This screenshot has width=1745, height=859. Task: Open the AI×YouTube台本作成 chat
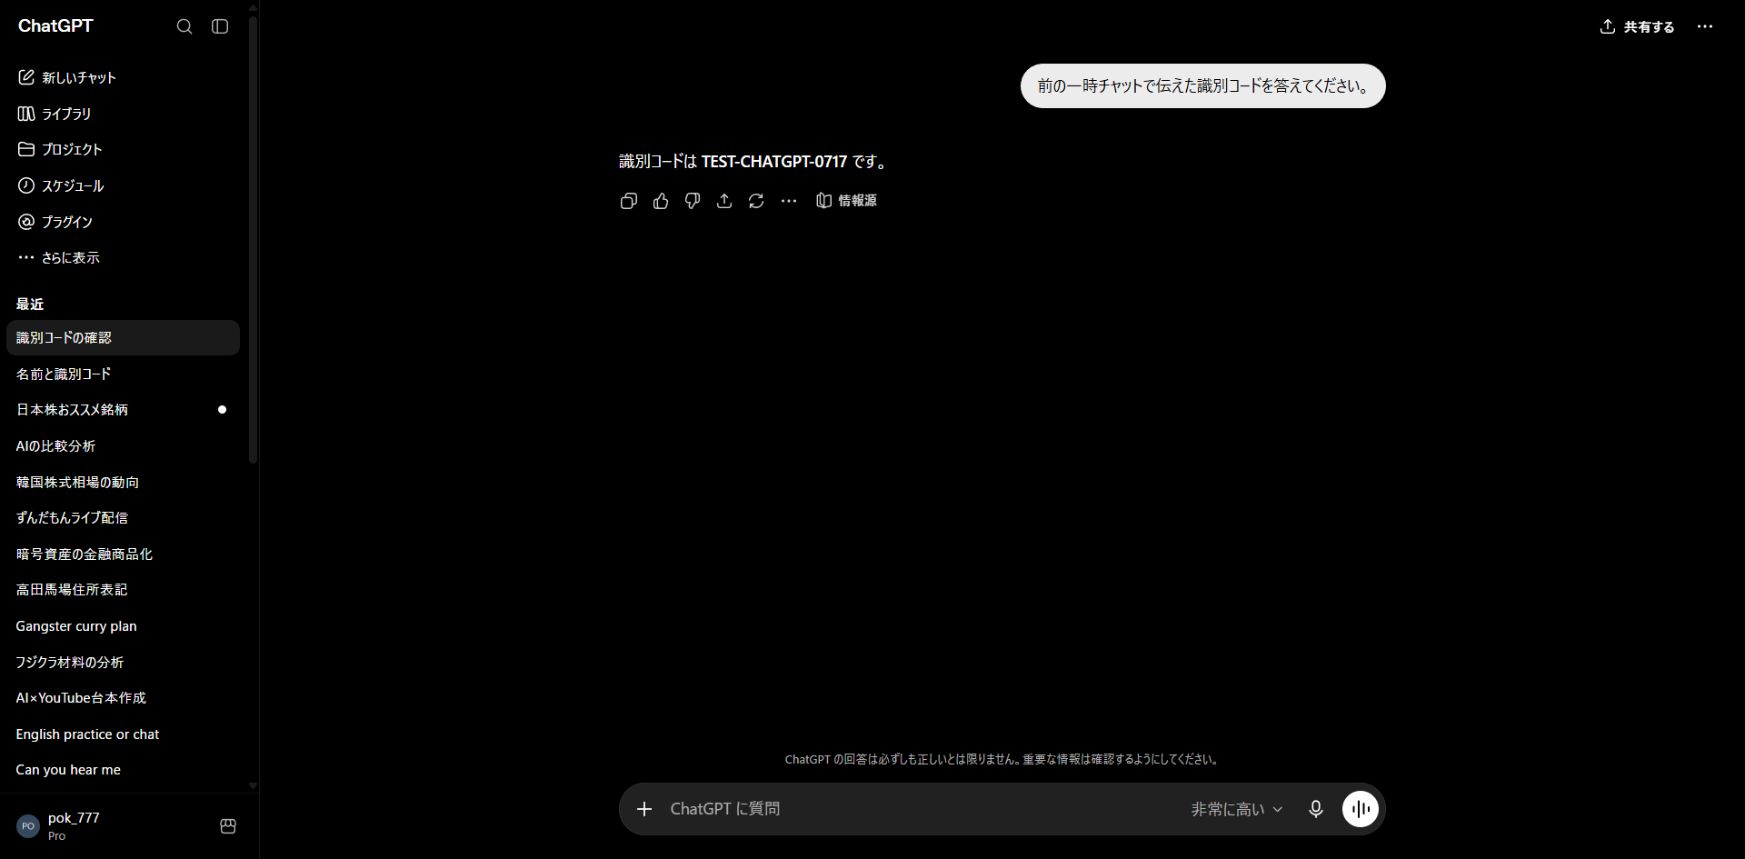tap(123, 698)
